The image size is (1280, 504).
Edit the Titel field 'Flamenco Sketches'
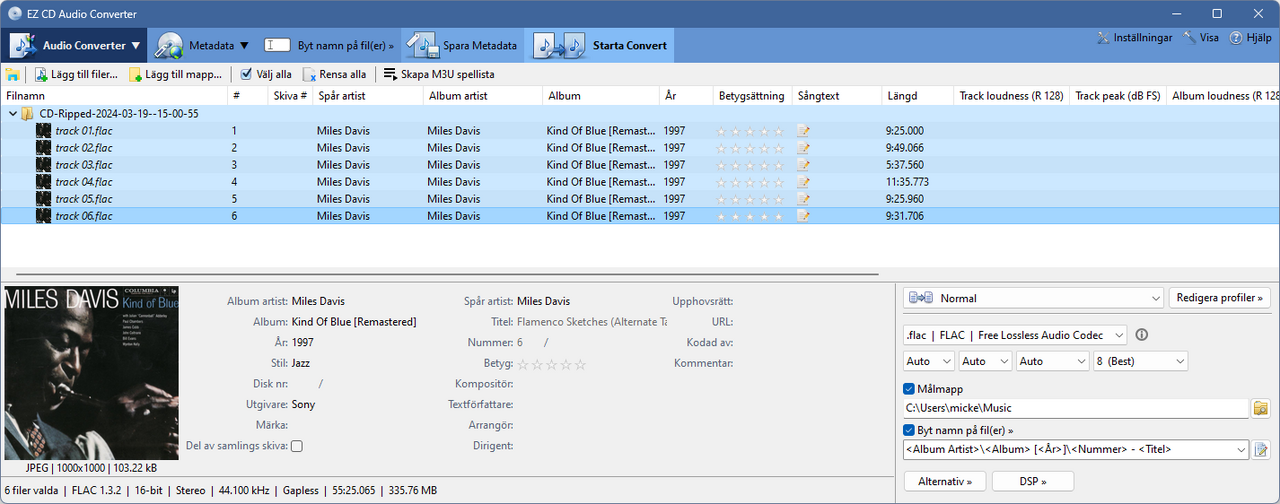591,322
